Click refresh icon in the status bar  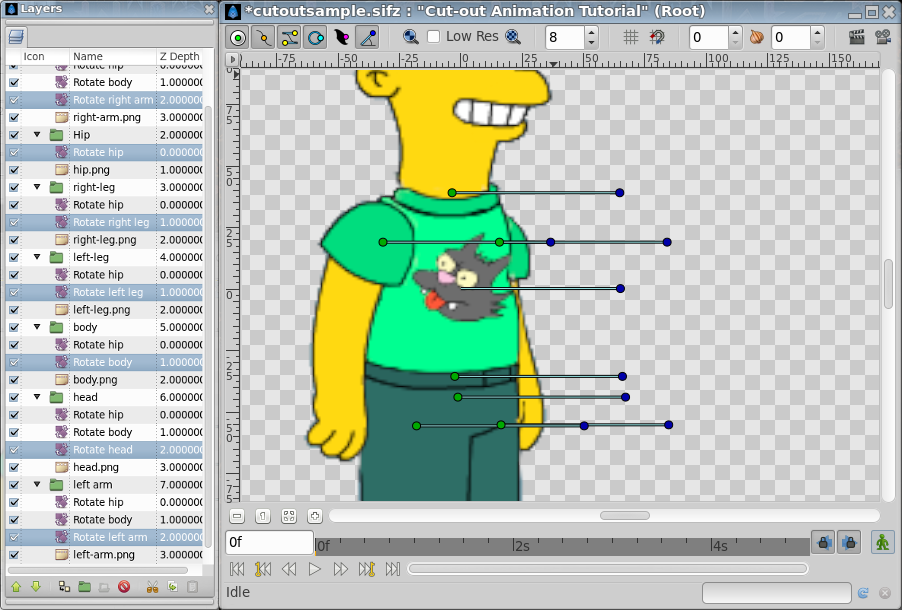pos(863,593)
